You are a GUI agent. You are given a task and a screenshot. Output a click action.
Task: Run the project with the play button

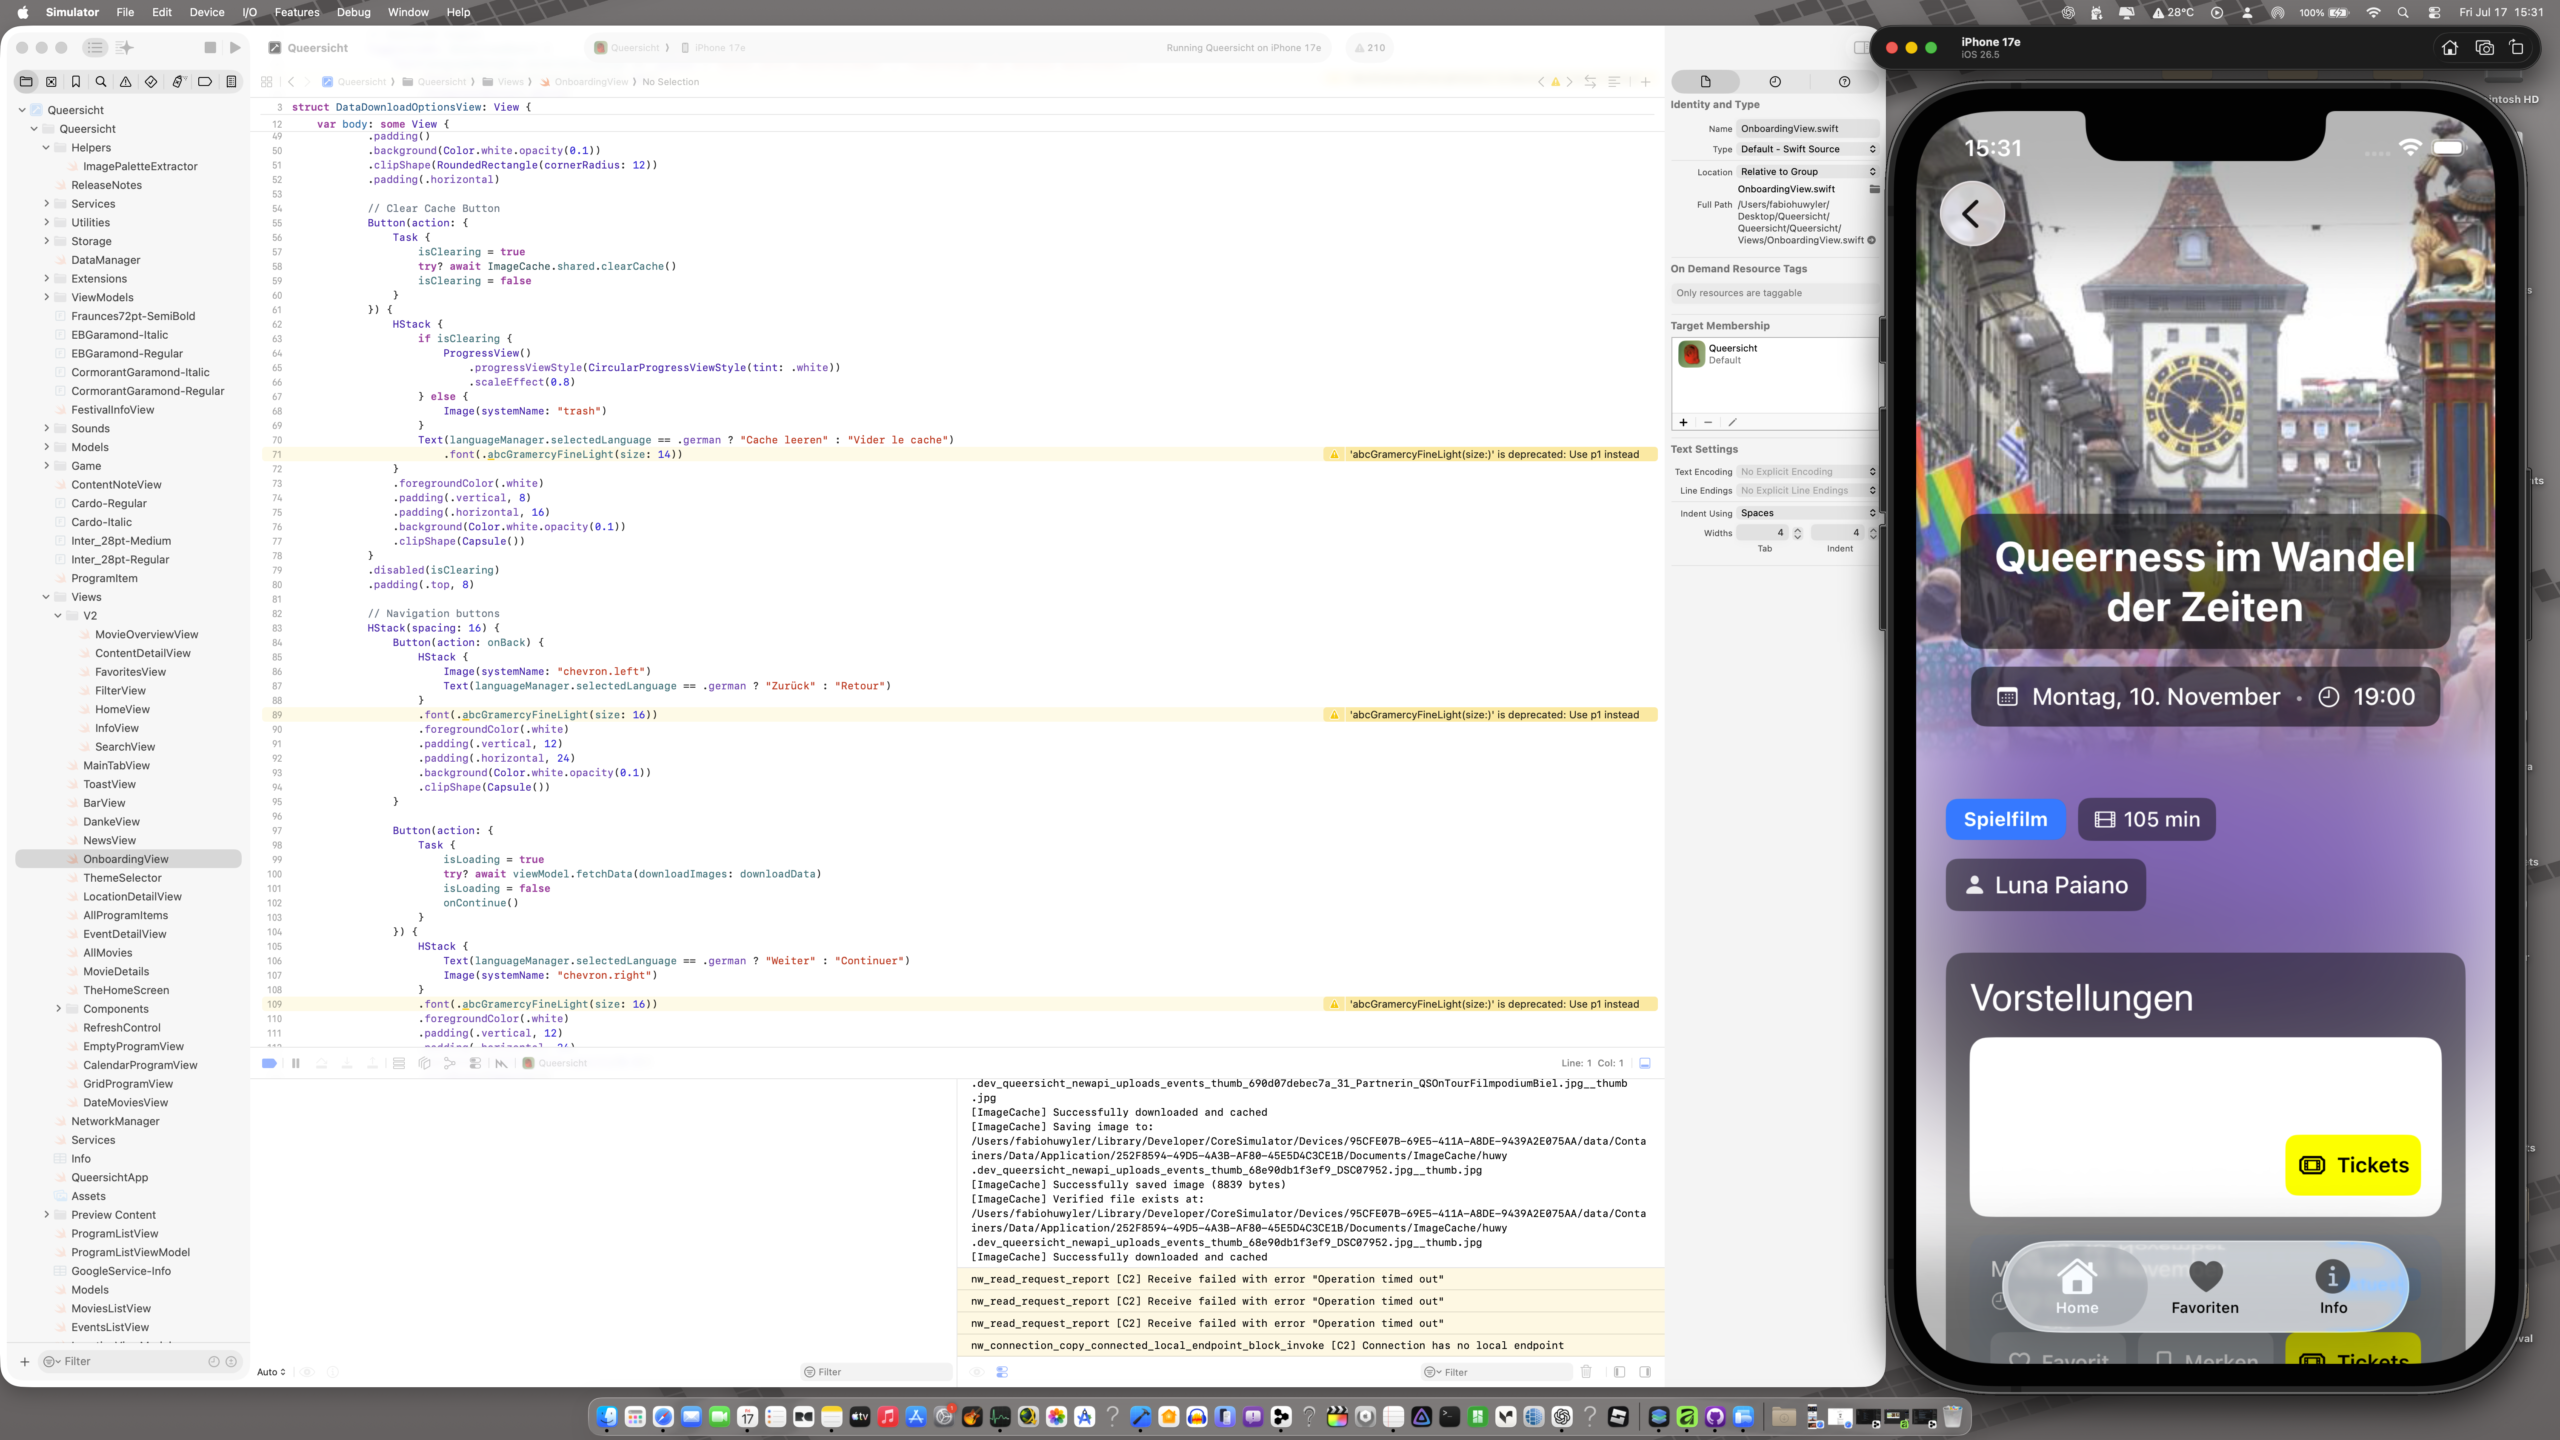coord(235,47)
